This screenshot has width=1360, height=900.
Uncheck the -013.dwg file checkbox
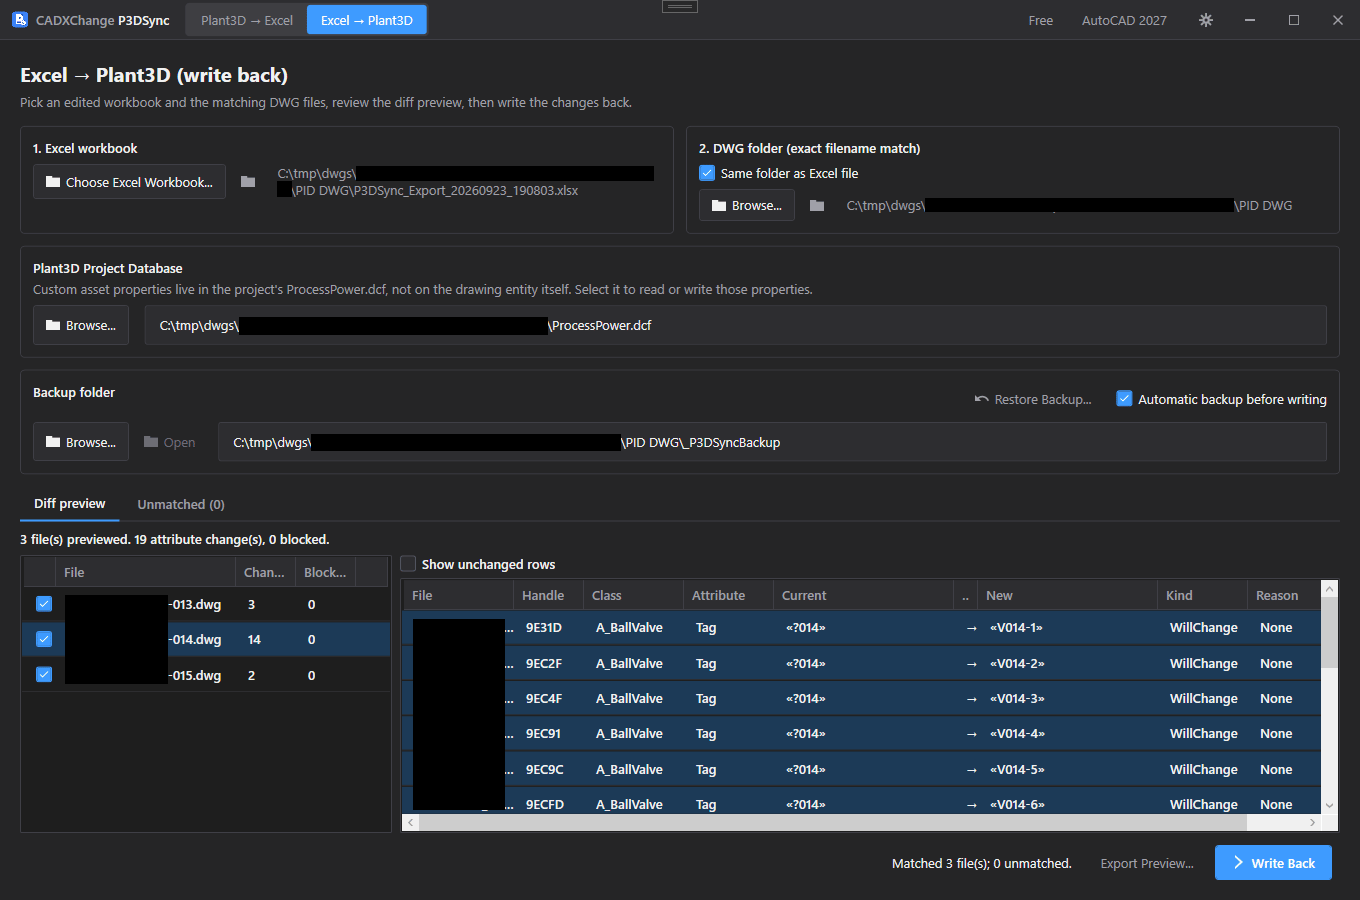[x=44, y=604]
